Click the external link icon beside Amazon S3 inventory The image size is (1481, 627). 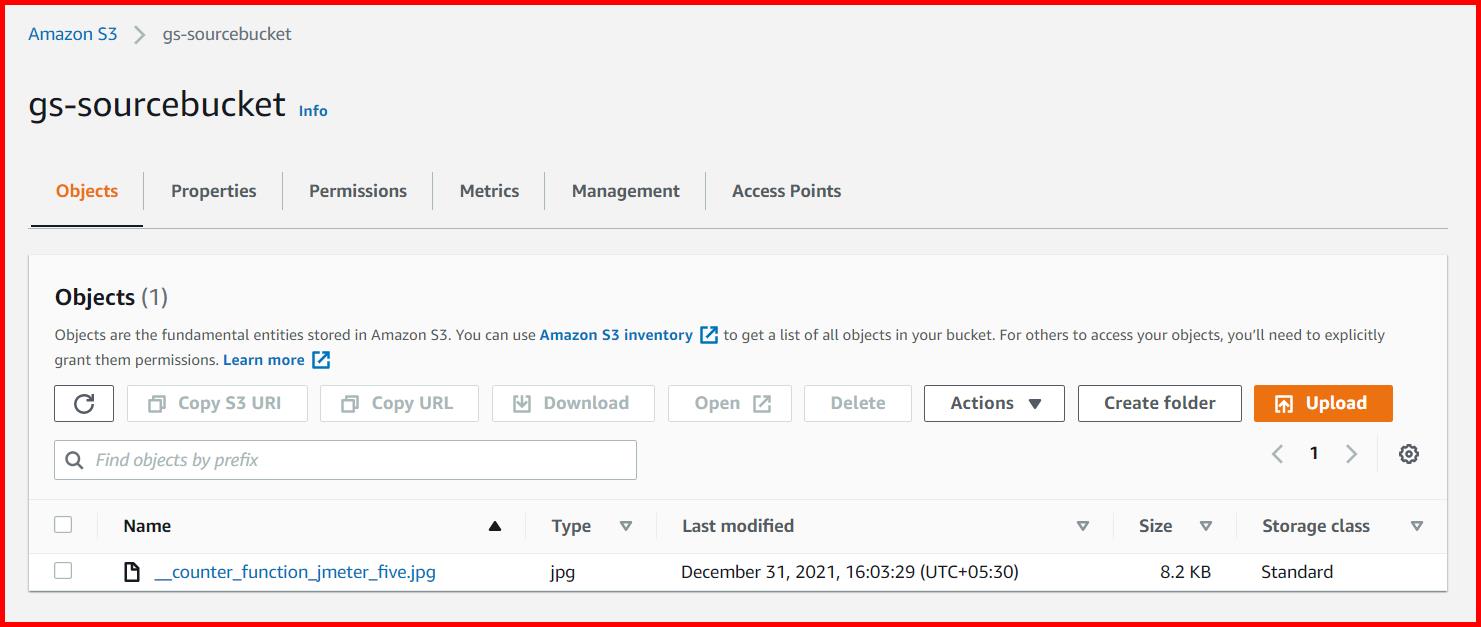708,335
